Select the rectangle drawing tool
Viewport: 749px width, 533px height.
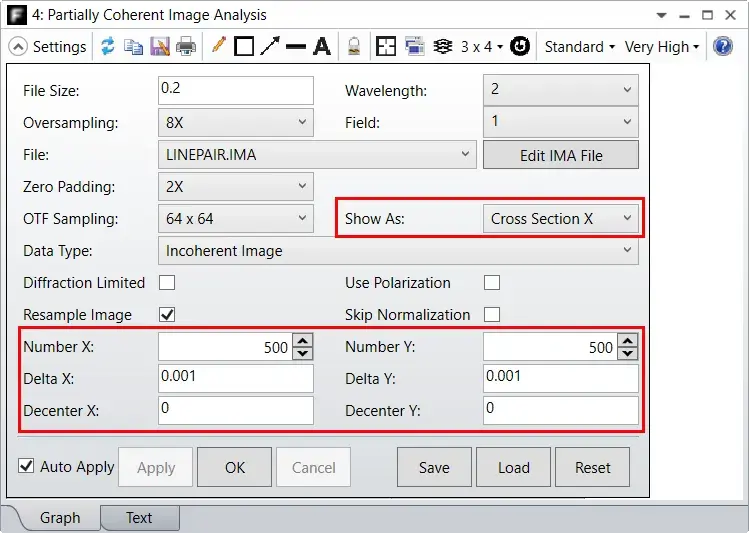[244, 47]
